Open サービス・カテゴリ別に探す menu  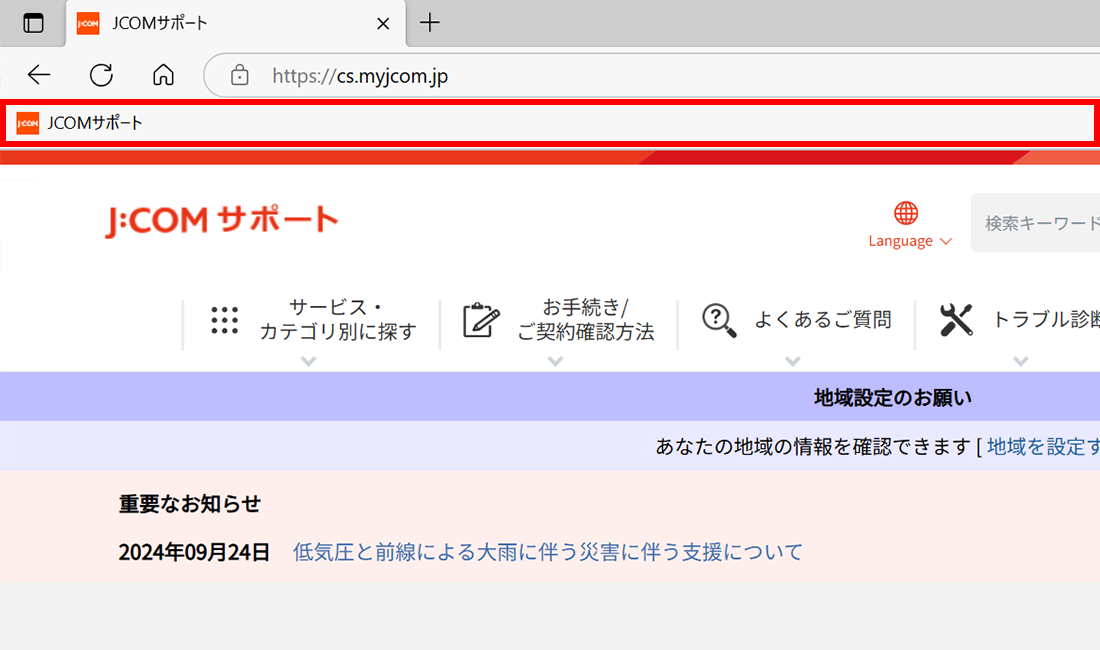pos(337,319)
